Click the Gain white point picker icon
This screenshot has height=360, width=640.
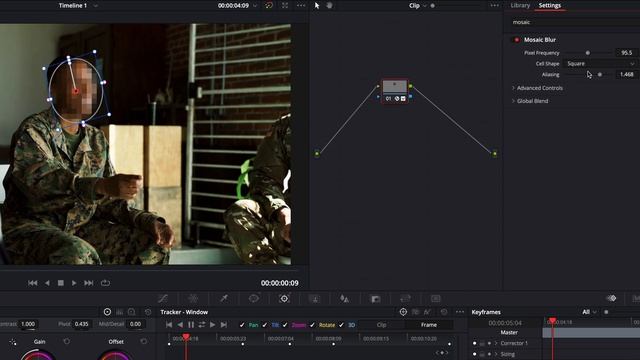(x=13, y=342)
